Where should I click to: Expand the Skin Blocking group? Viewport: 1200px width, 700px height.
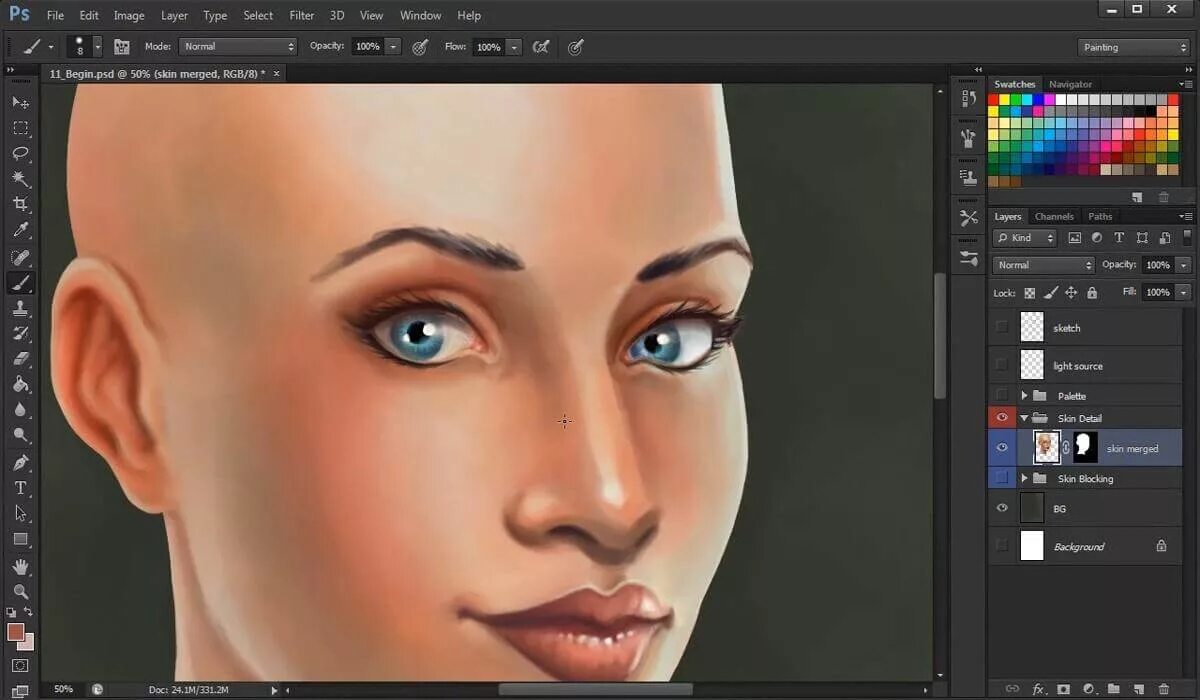click(x=1024, y=479)
